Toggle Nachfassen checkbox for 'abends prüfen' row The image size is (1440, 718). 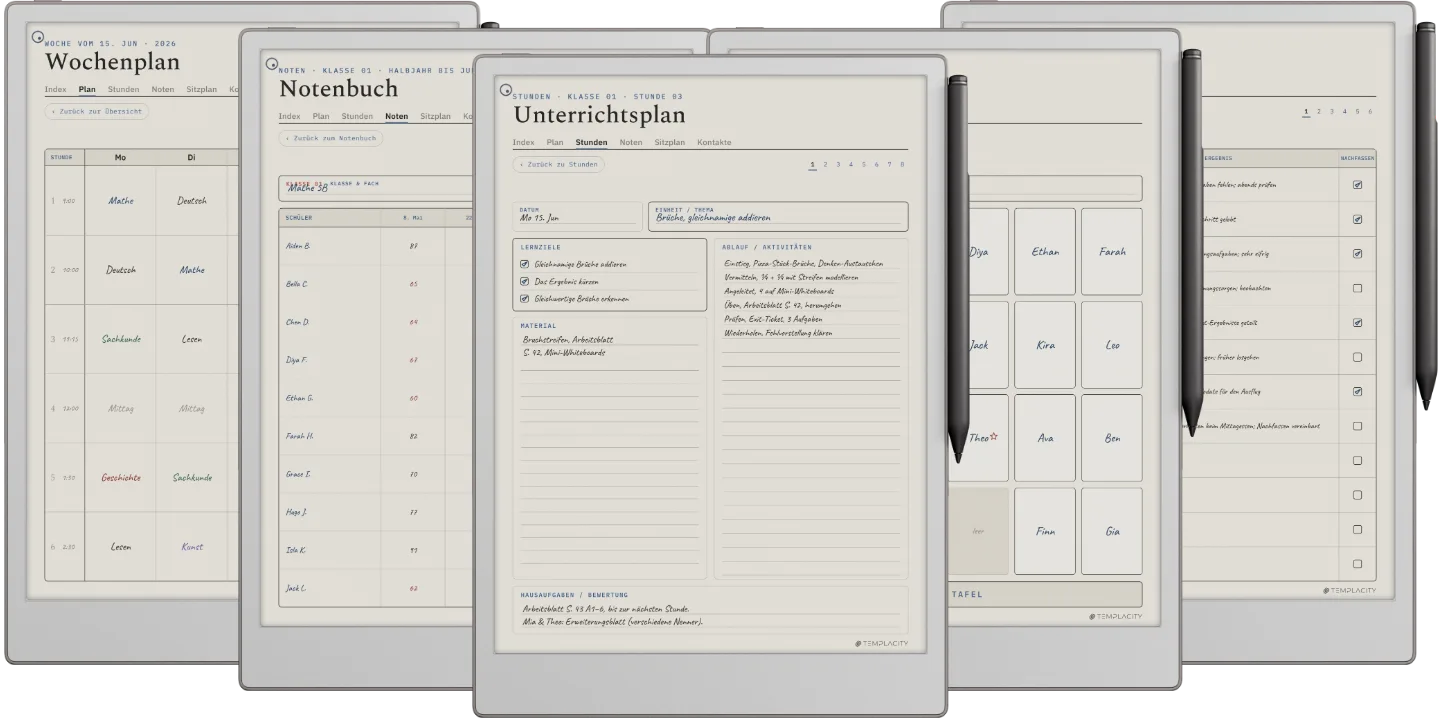click(1357, 185)
